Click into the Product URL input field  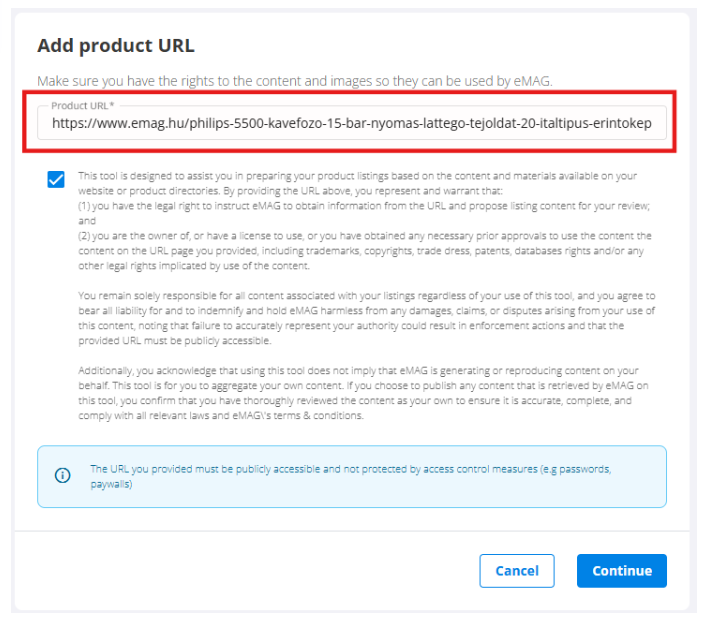[x=352, y=123]
